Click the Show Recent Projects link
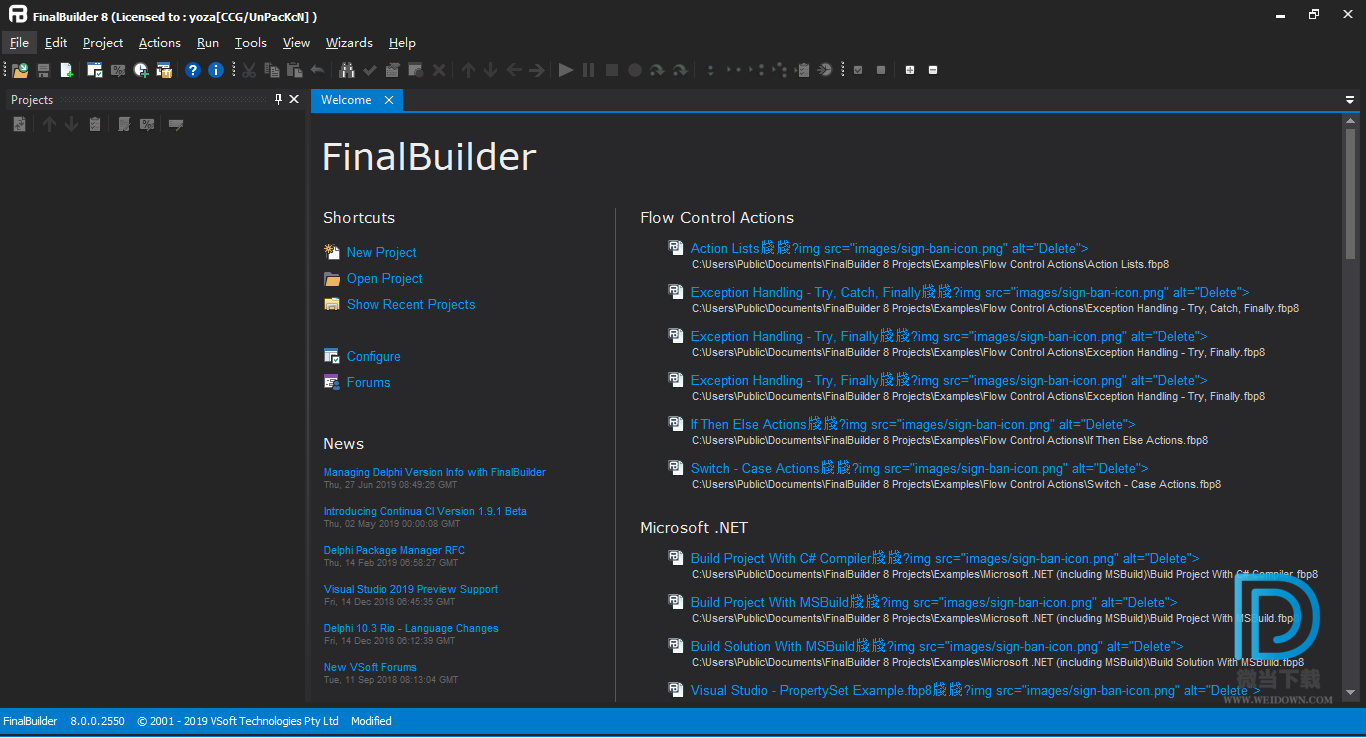The image size is (1366, 738). [411, 305]
